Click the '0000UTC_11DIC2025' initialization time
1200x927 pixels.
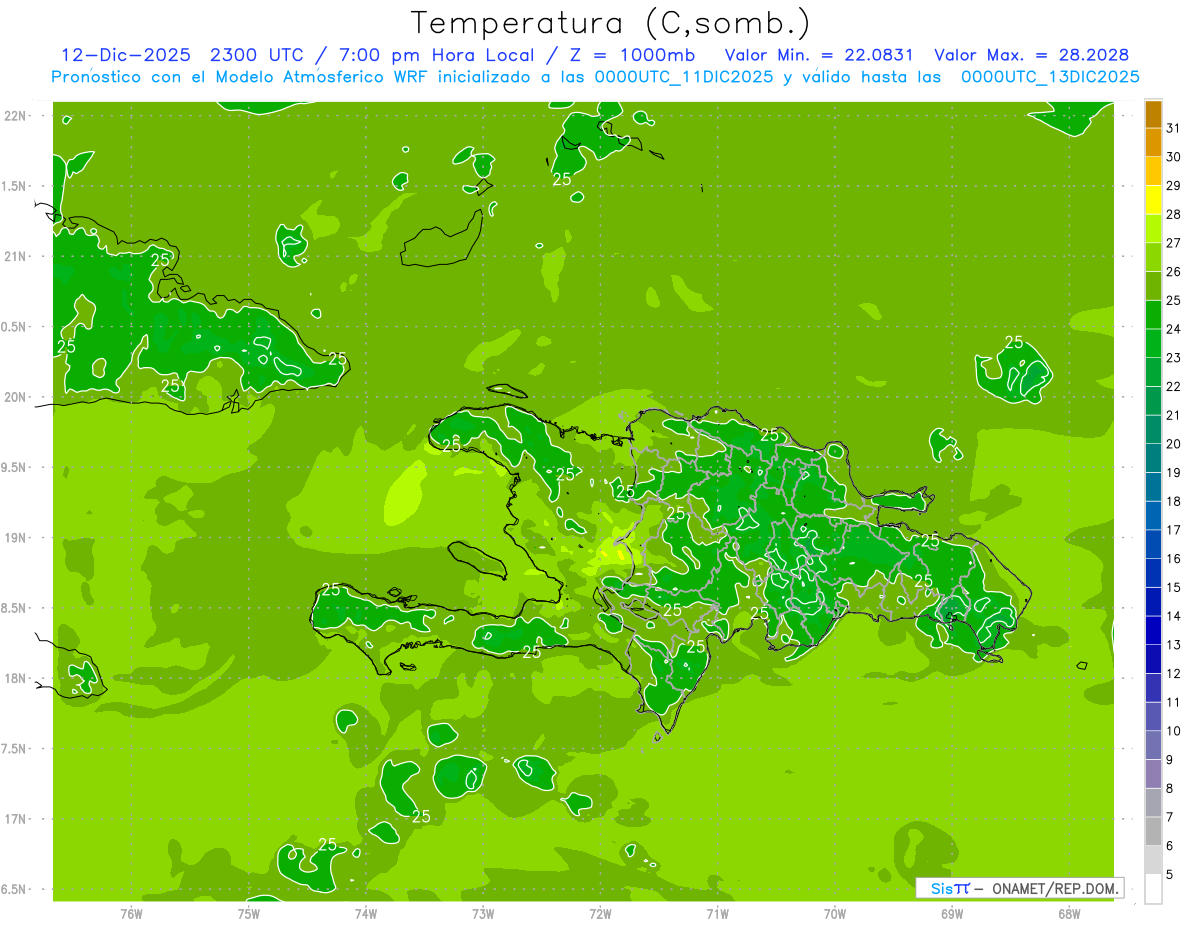pyautogui.click(x=683, y=77)
